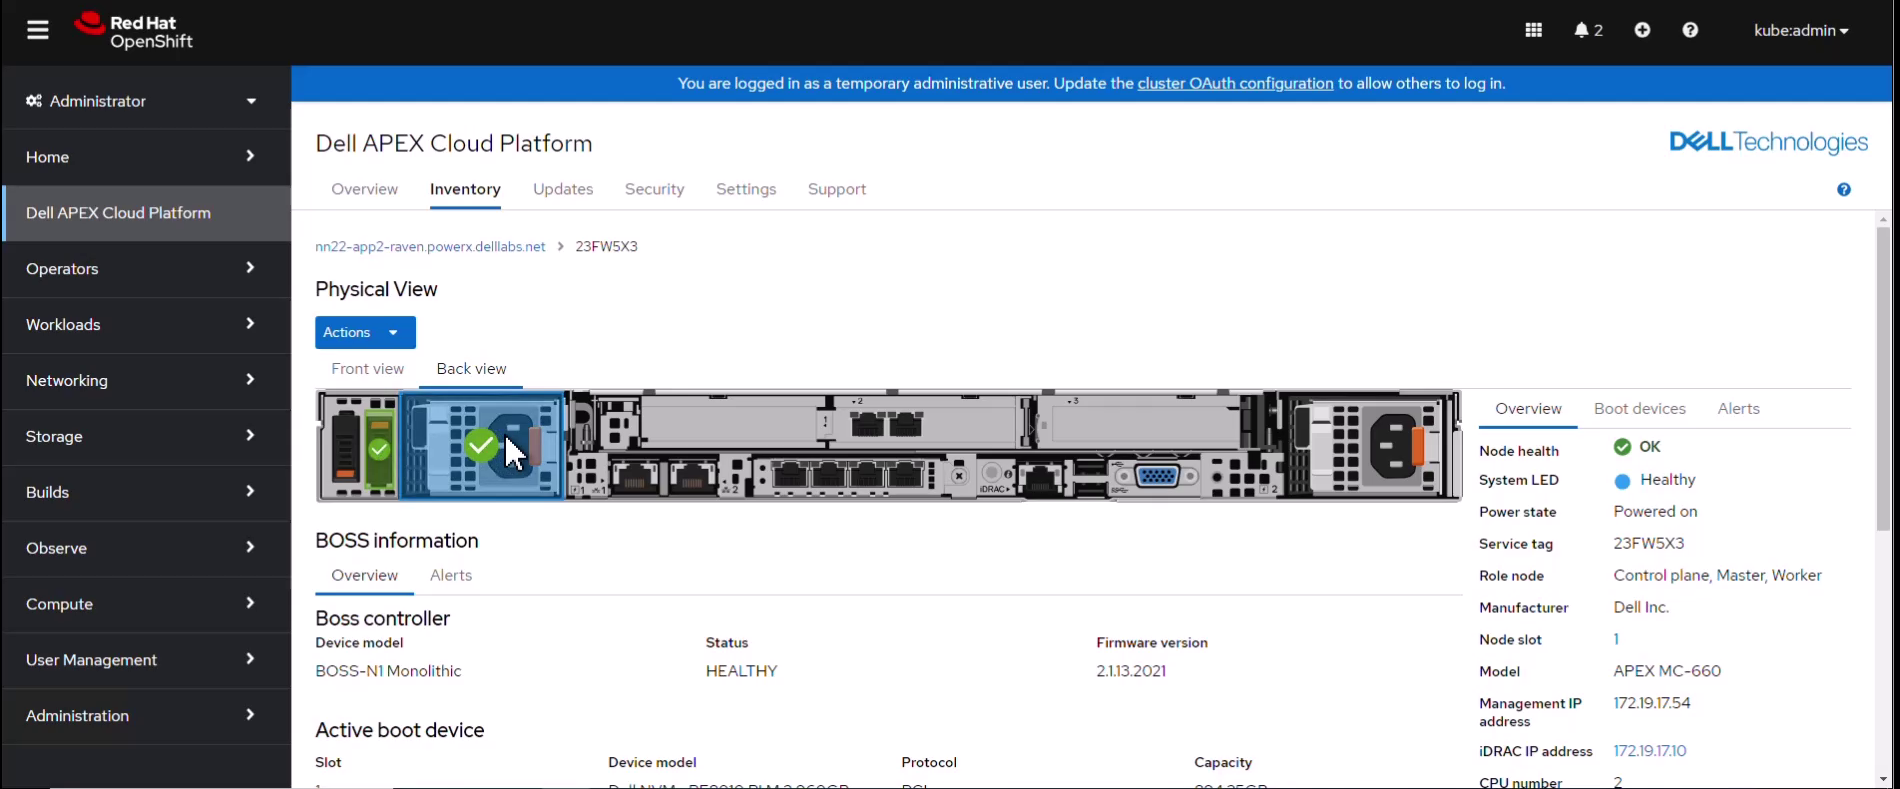Click the Dell Technologies logo

click(x=1768, y=143)
